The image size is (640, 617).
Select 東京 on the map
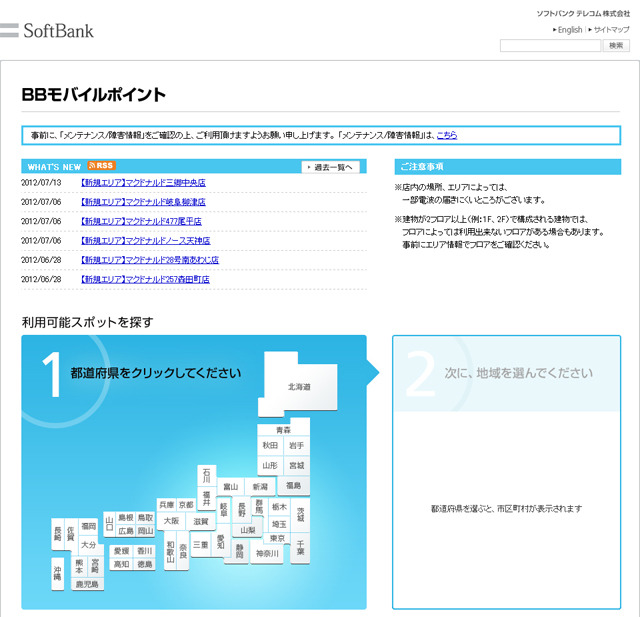point(277,538)
